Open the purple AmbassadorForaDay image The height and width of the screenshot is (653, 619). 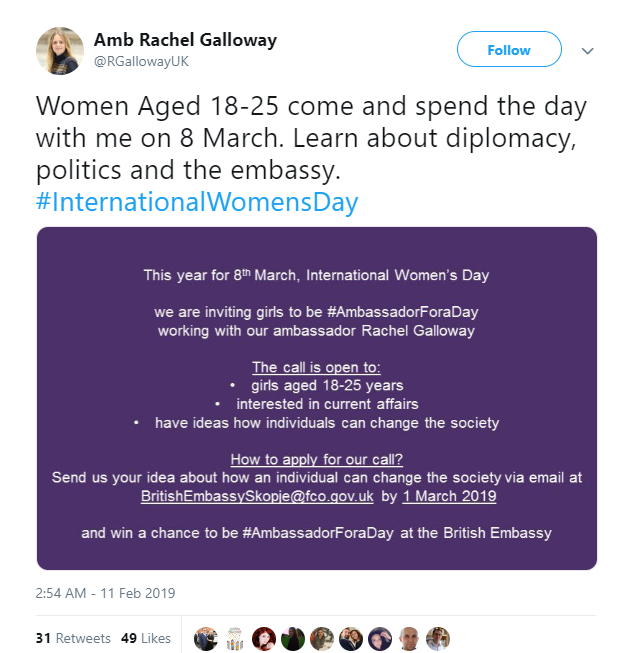point(317,398)
